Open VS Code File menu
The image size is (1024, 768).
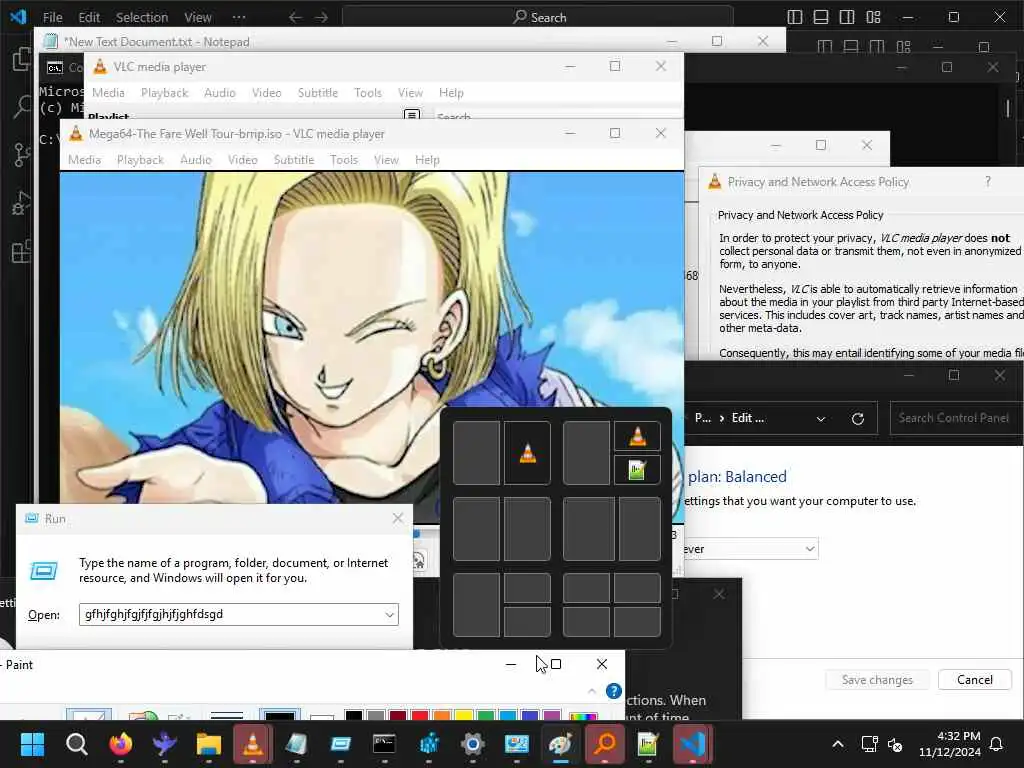[52, 18]
